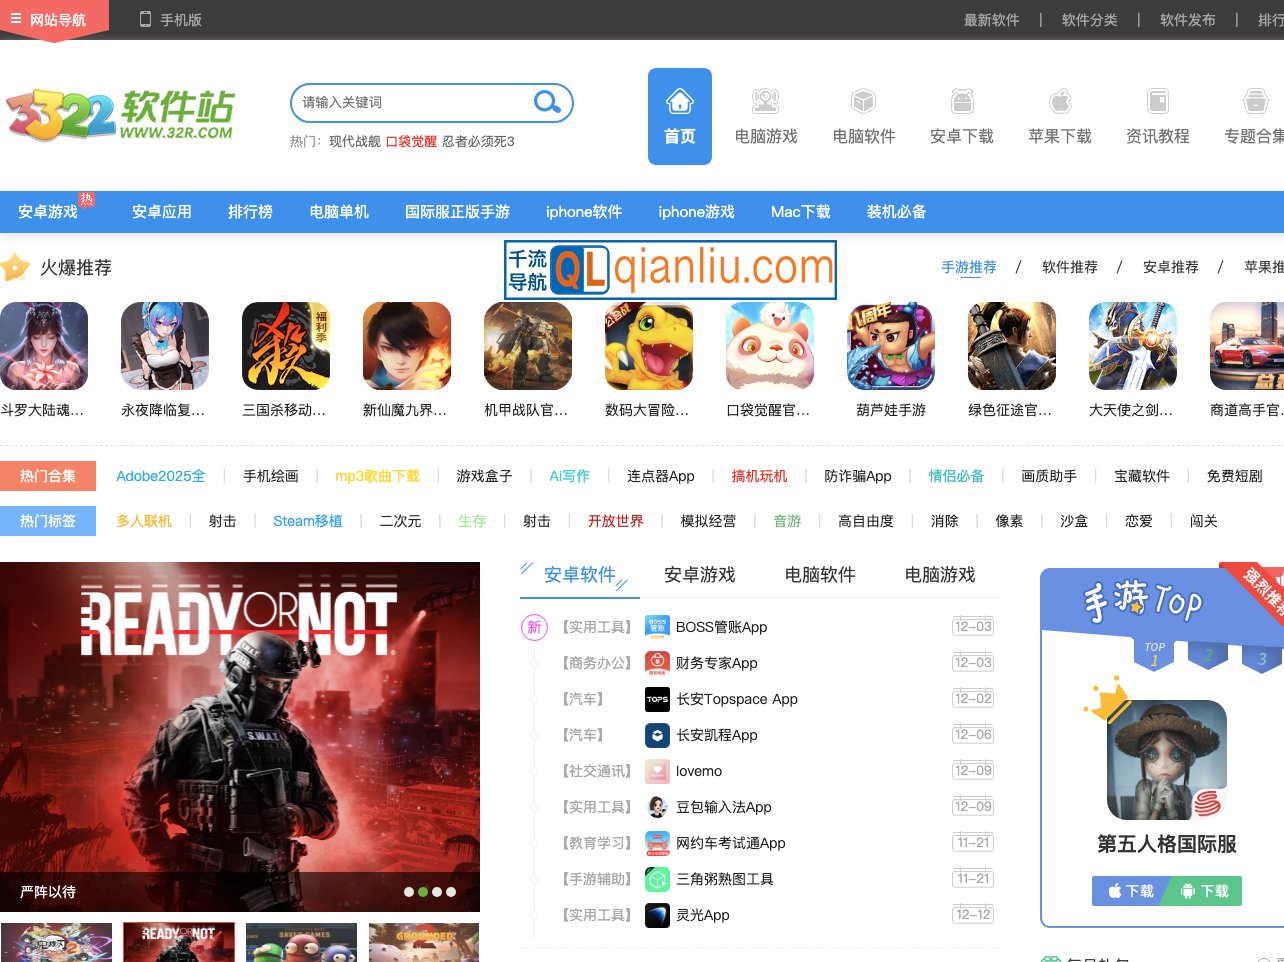Image resolution: width=1284 pixels, height=962 pixels.
Task: Select the 首页 home icon
Action: 679,101
